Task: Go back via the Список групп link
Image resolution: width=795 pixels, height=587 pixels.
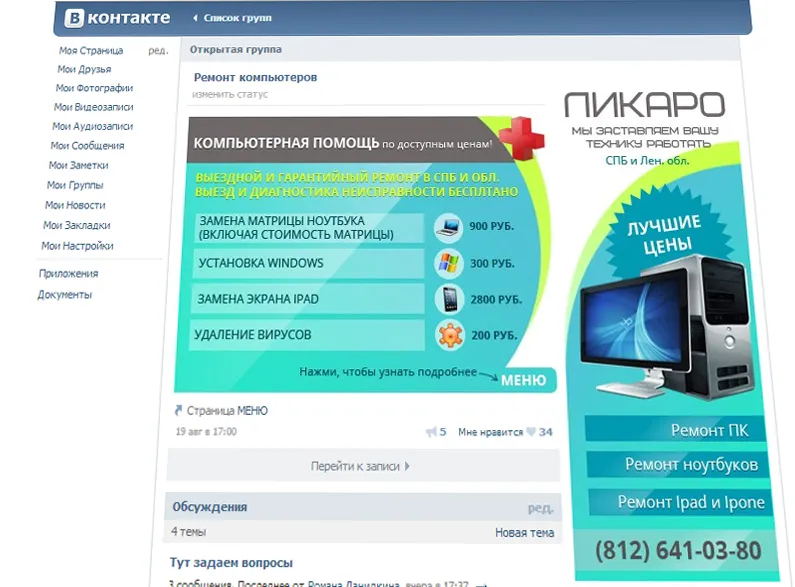Action: (237, 18)
